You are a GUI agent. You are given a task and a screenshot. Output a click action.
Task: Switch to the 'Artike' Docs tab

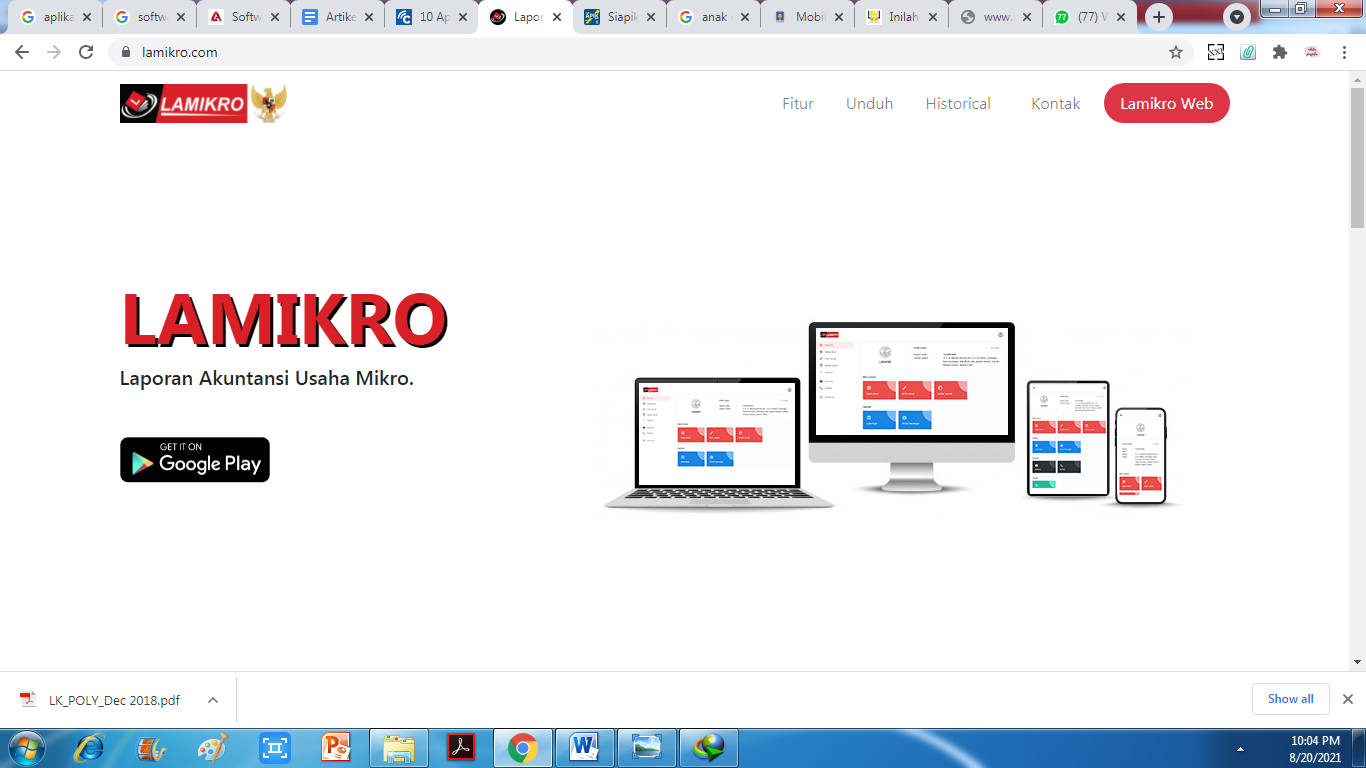(337, 17)
